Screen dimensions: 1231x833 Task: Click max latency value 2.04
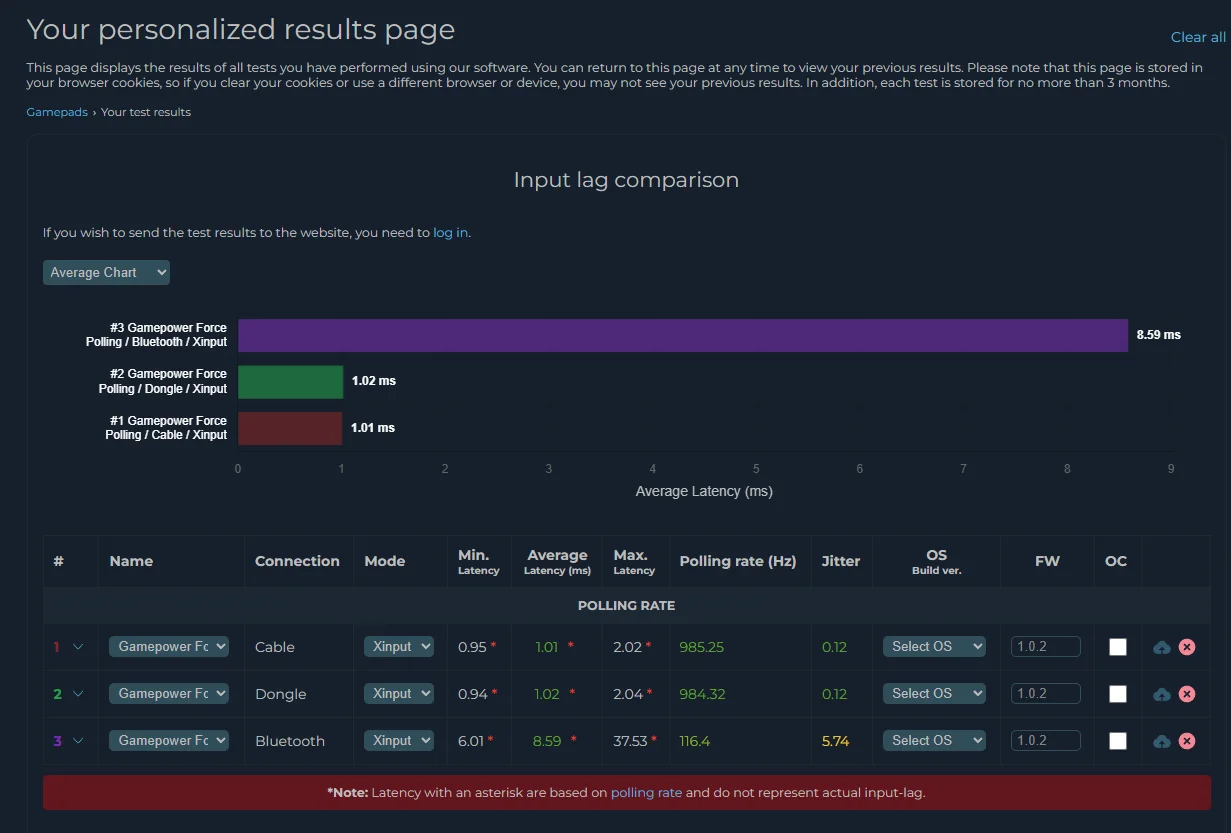coord(628,694)
